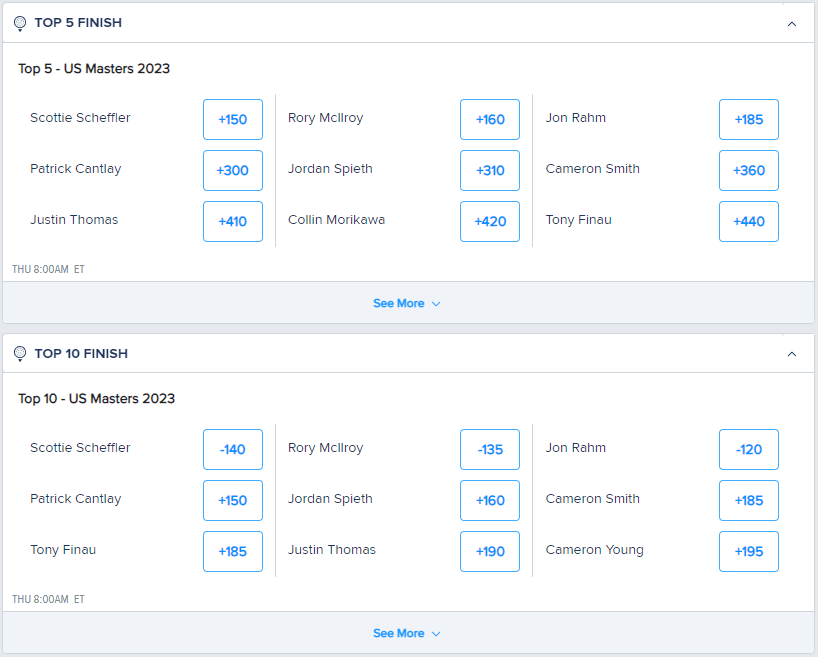Image resolution: width=818 pixels, height=657 pixels.
Task: Click Scottie Scheffler's name in Top 5 list
Action: coord(80,118)
